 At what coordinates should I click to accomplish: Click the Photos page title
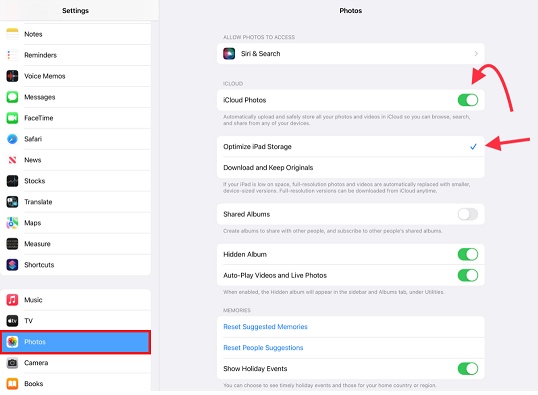coord(351,11)
